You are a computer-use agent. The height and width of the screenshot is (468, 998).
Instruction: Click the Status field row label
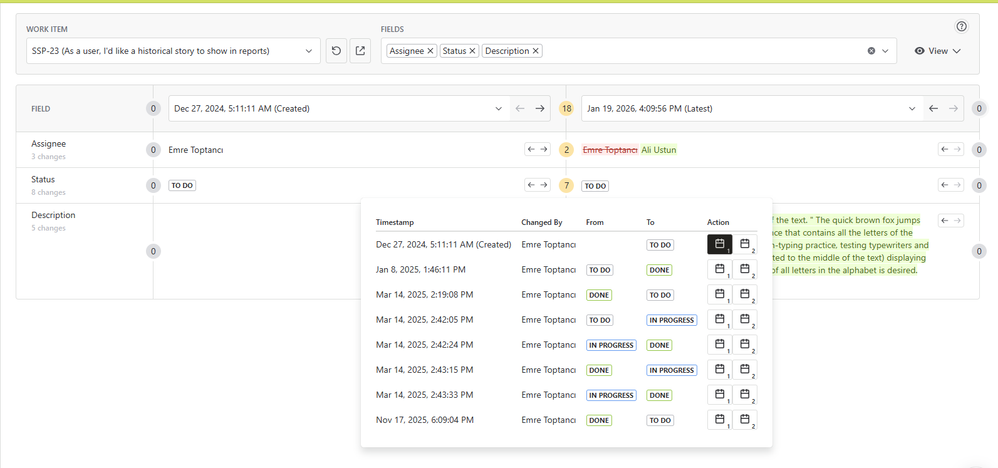tap(43, 180)
